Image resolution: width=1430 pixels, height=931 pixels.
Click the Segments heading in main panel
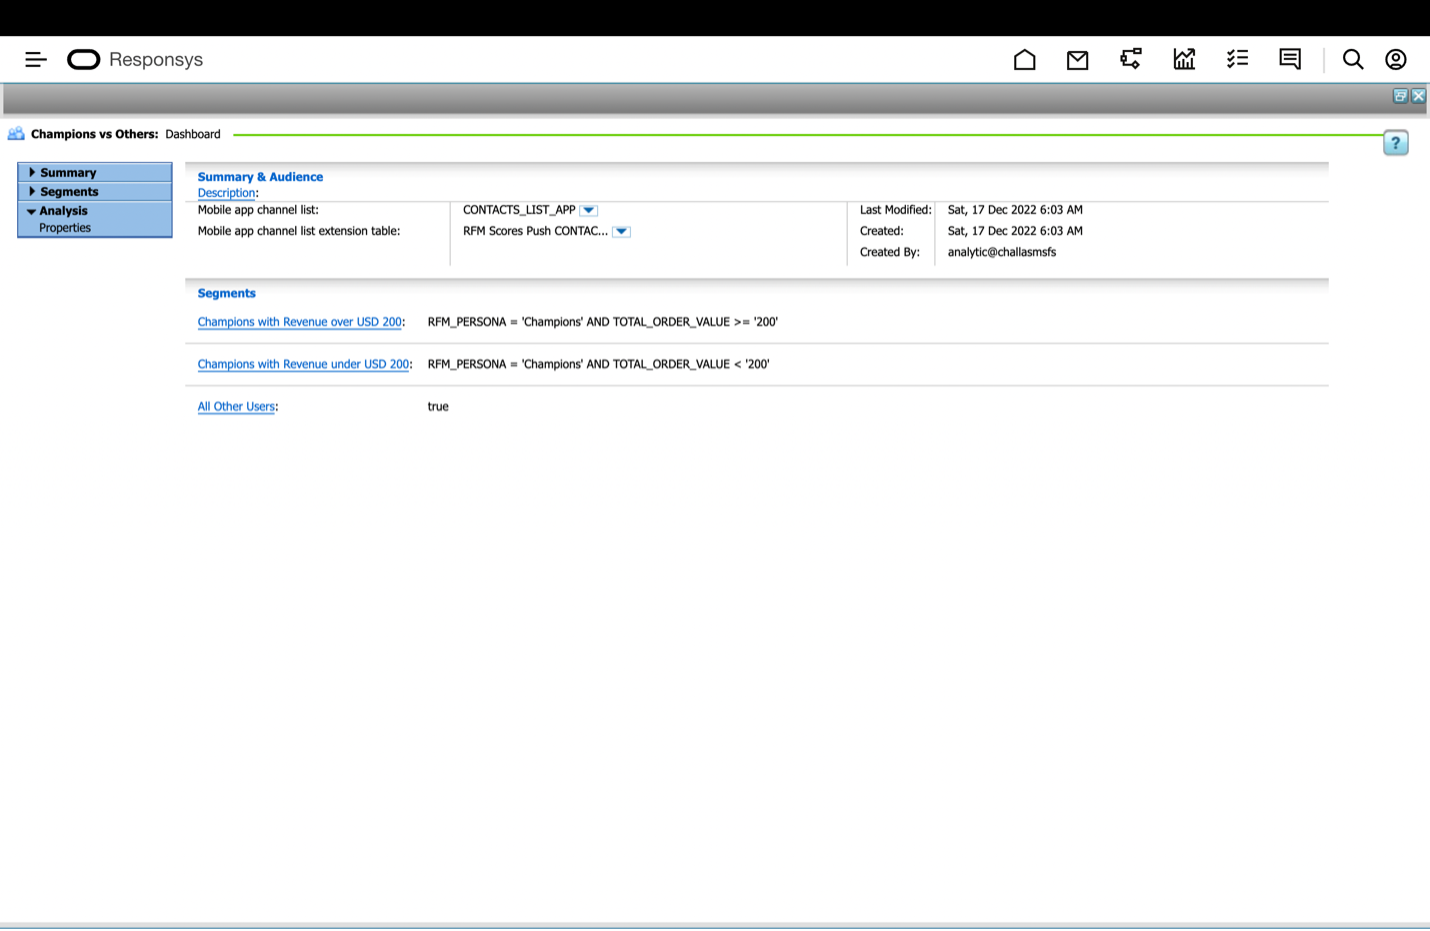point(227,293)
